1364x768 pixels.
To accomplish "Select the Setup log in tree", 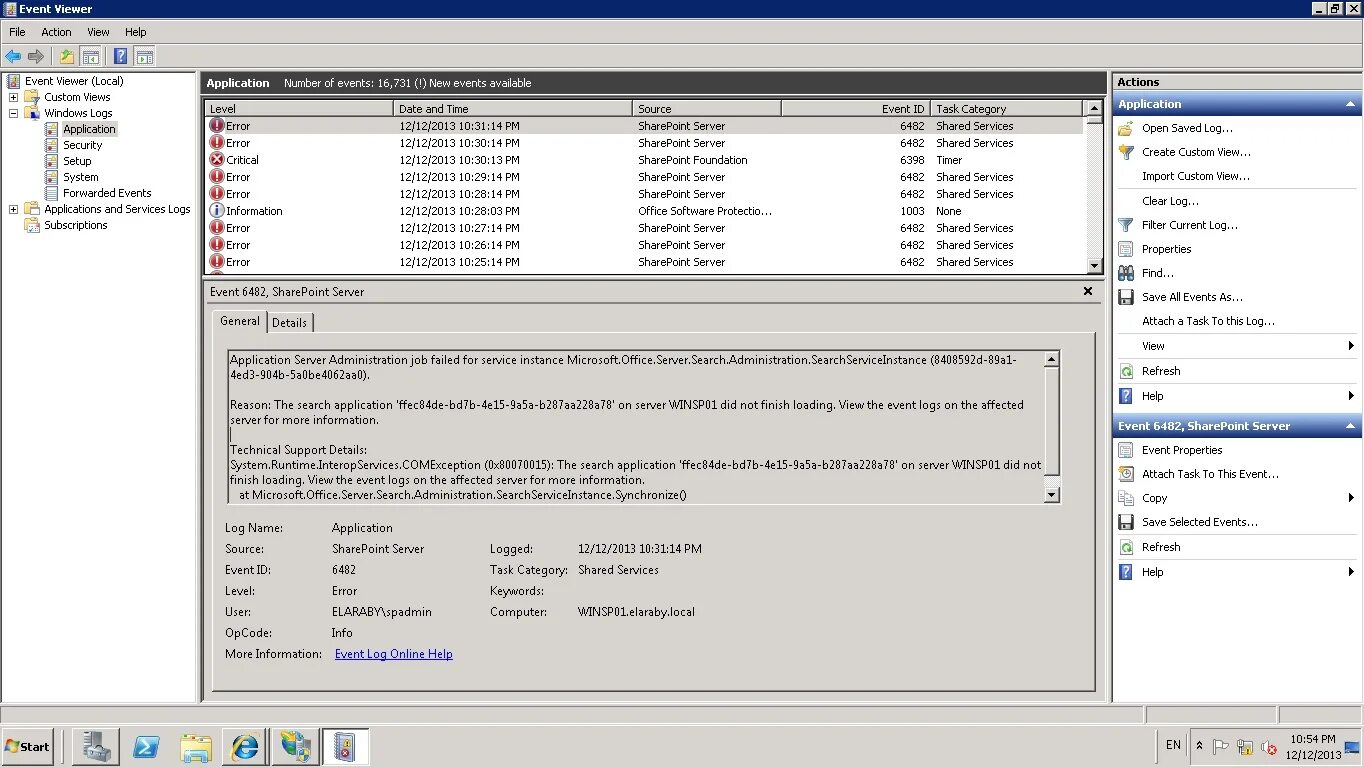I will [x=77, y=161].
